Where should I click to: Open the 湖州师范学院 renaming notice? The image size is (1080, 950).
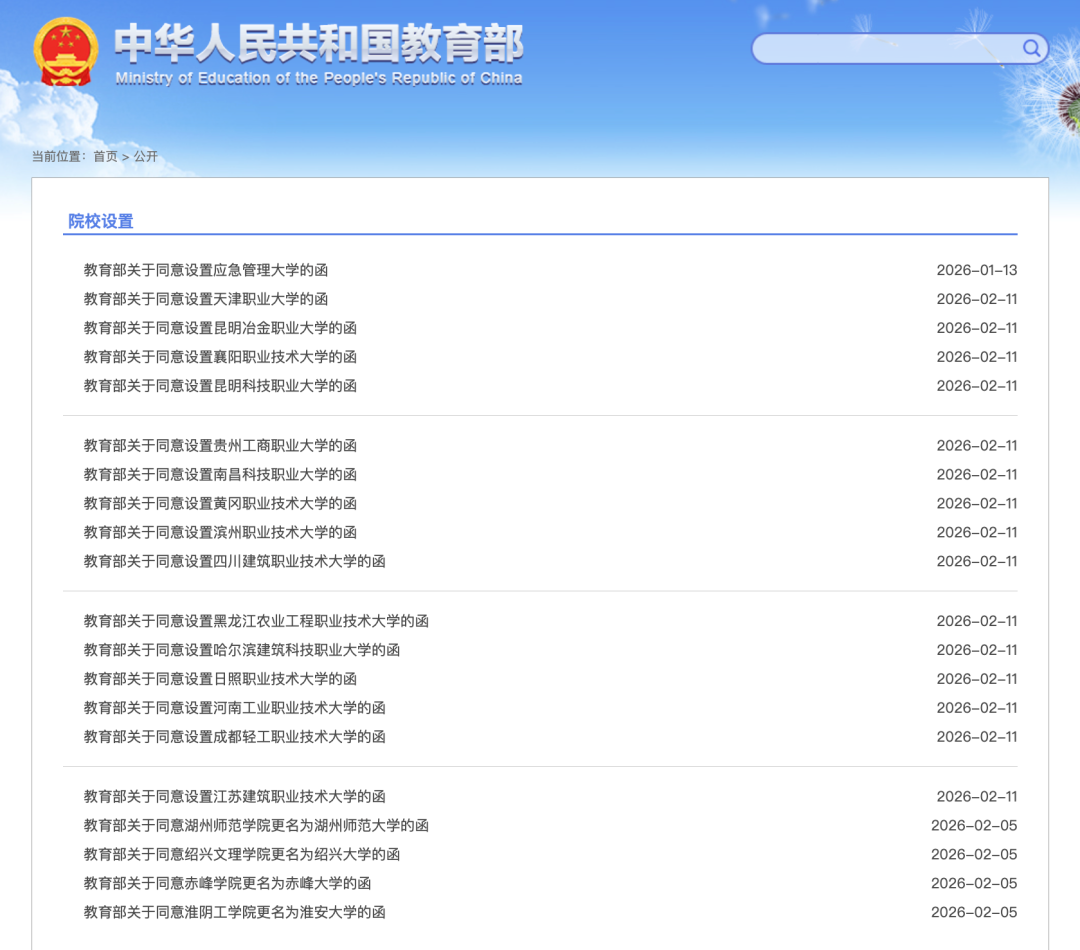[255, 825]
